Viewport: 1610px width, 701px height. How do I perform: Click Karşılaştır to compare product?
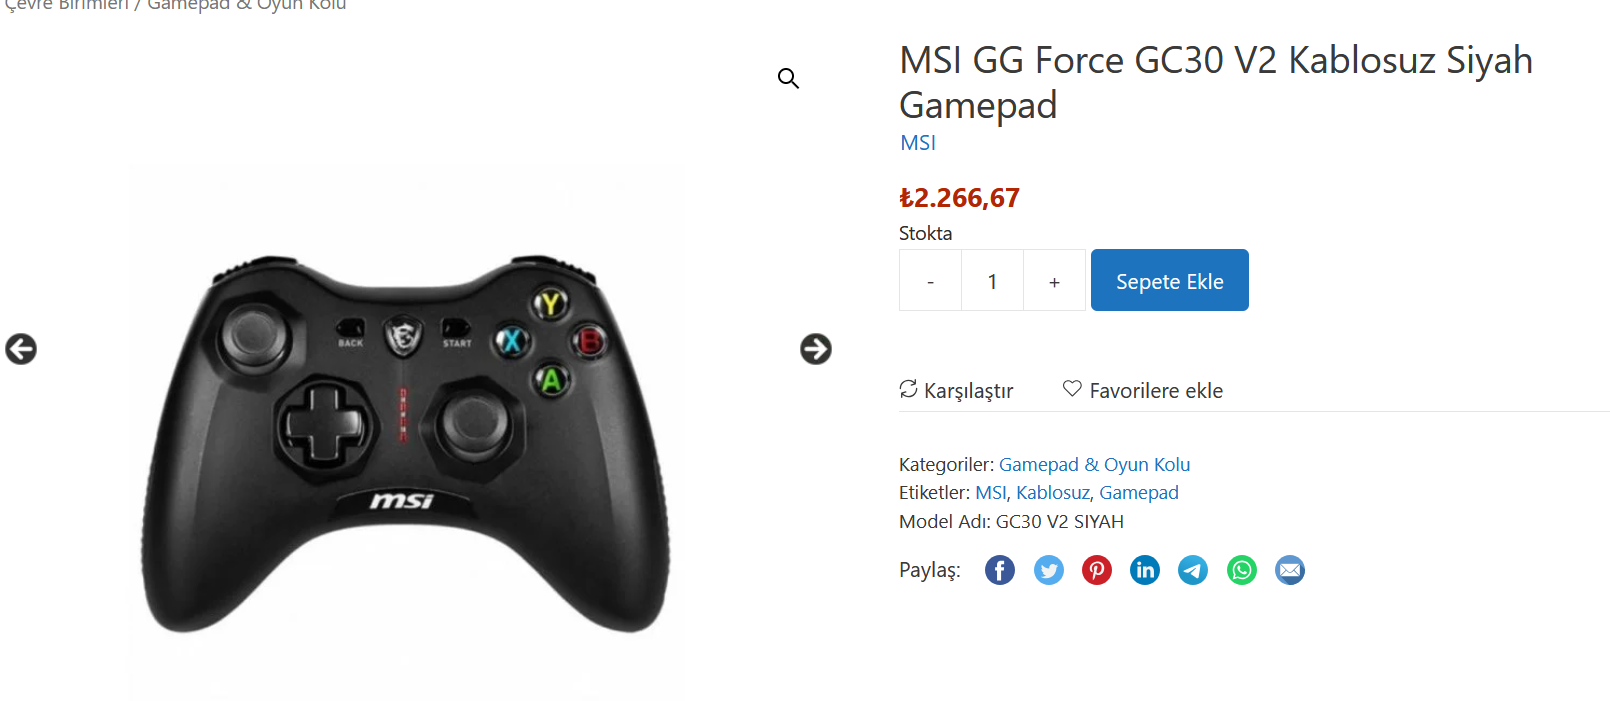[x=957, y=390]
